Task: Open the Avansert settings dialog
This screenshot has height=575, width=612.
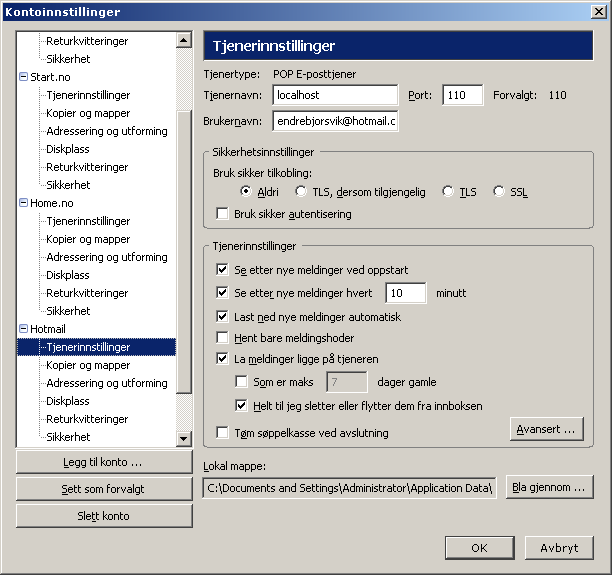Action: (x=546, y=429)
